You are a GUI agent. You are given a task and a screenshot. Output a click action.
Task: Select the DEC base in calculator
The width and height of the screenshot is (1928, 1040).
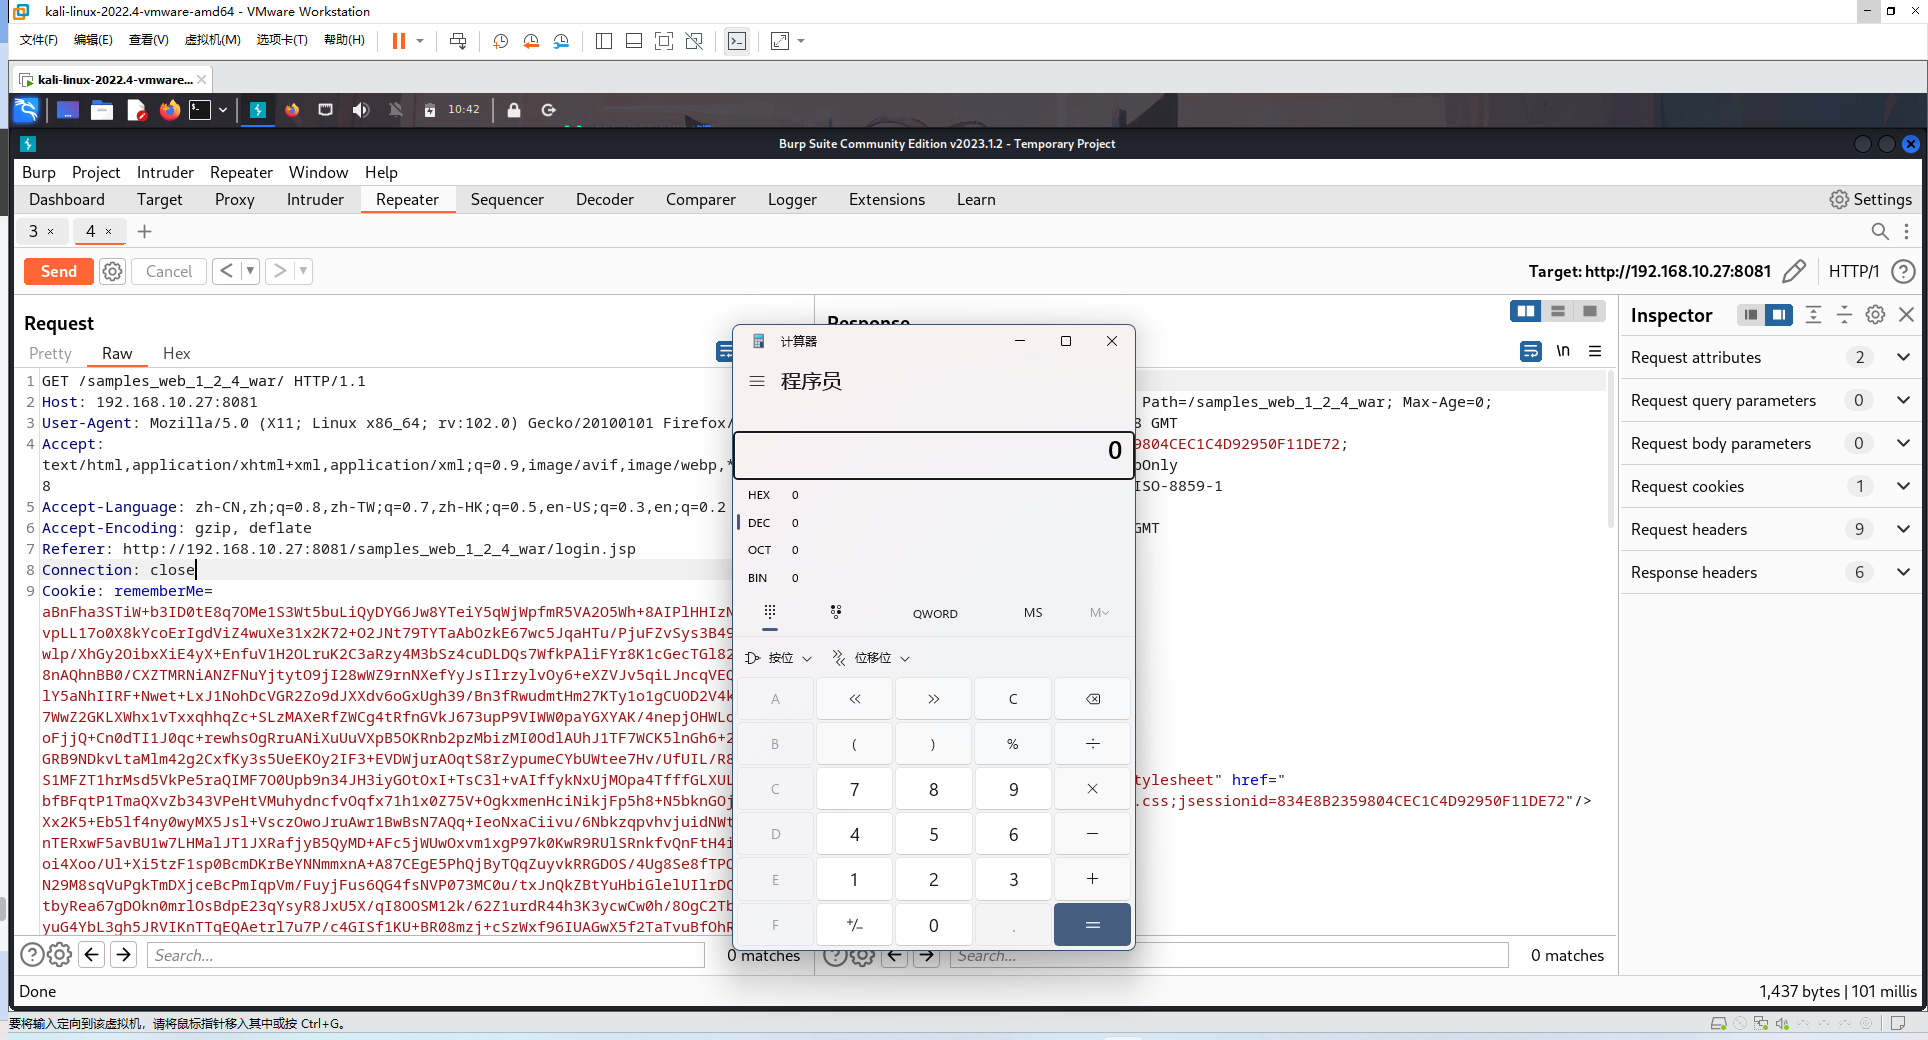pyautogui.click(x=759, y=523)
